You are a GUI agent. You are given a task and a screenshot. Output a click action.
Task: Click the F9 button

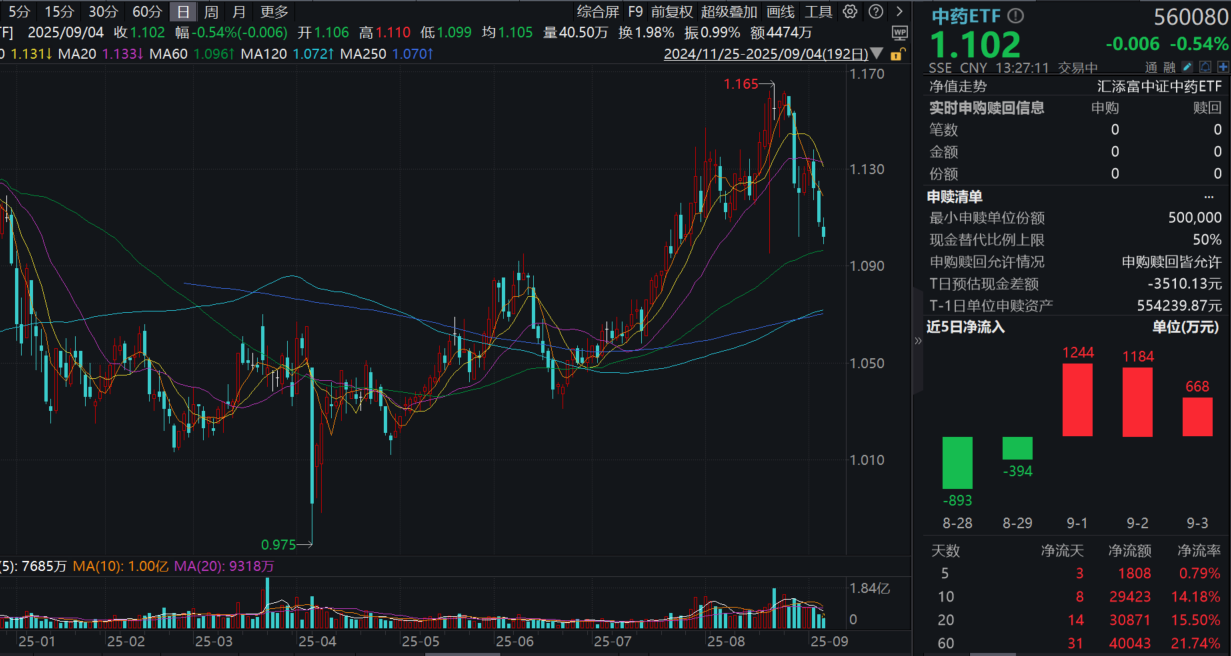(634, 11)
